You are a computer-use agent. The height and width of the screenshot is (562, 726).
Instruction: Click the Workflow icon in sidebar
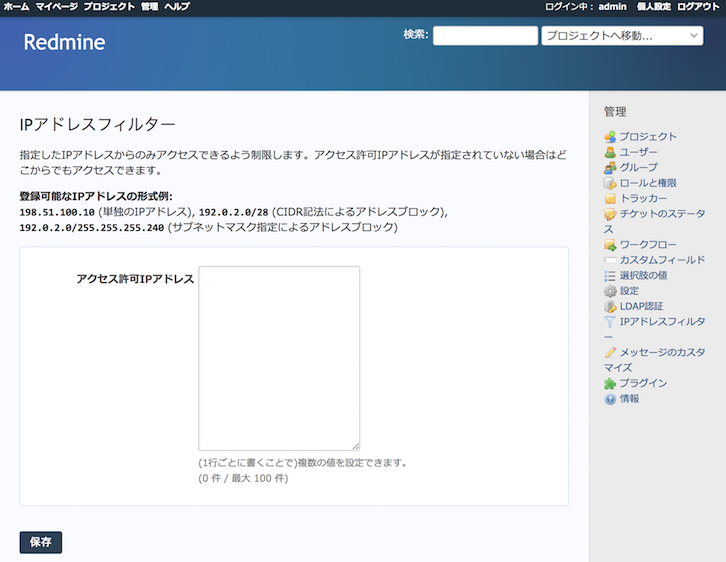pos(610,245)
